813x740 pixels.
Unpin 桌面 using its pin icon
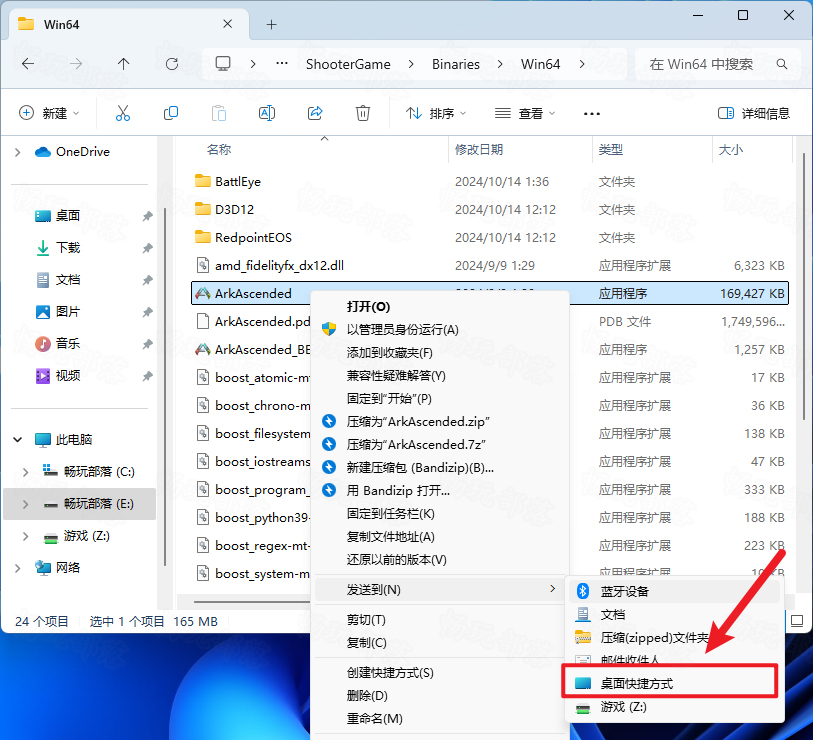click(148, 216)
